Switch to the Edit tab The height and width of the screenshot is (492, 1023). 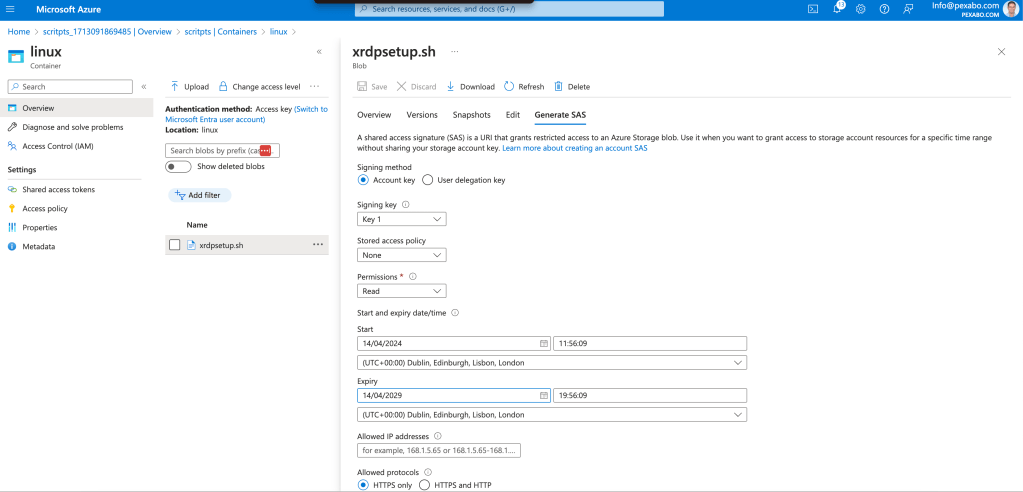tap(513, 115)
